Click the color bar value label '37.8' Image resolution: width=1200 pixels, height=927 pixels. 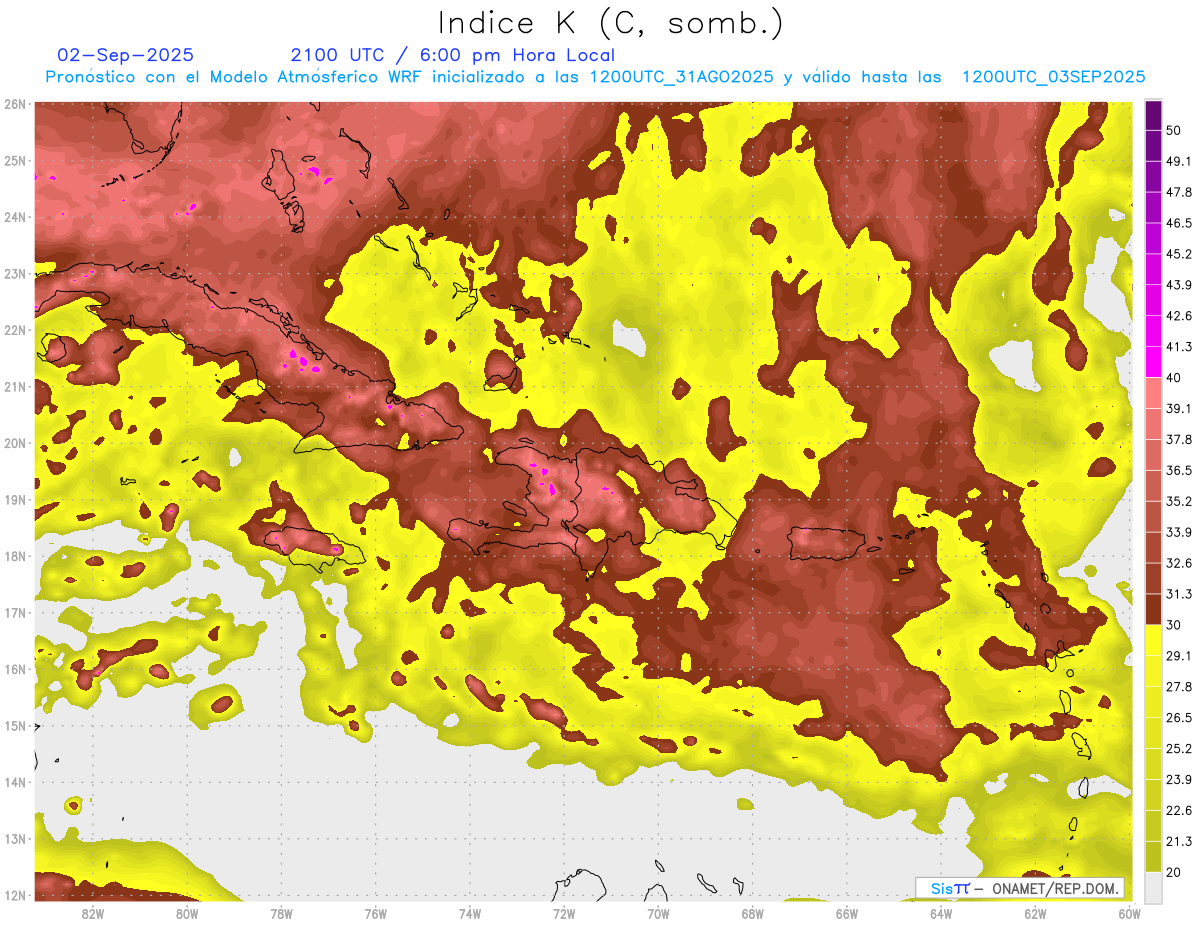[1179, 439]
